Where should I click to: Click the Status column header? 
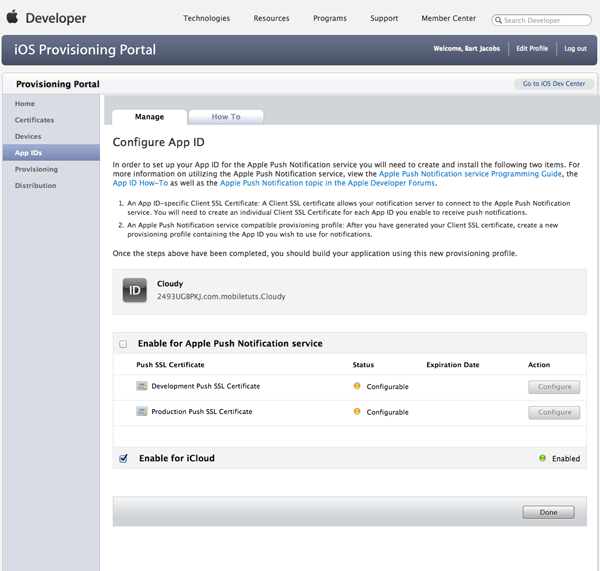(363, 365)
